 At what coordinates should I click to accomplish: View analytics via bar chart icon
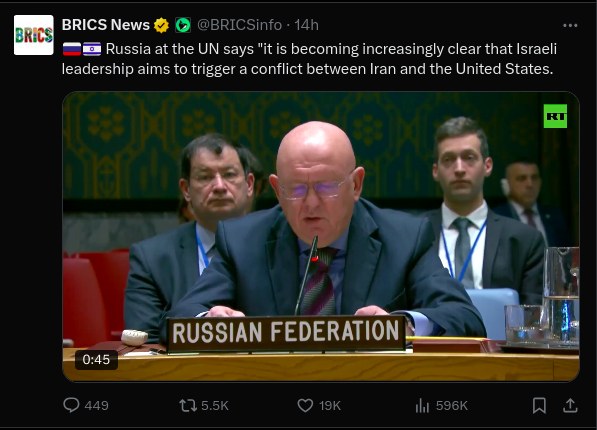[x=422, y=405]
